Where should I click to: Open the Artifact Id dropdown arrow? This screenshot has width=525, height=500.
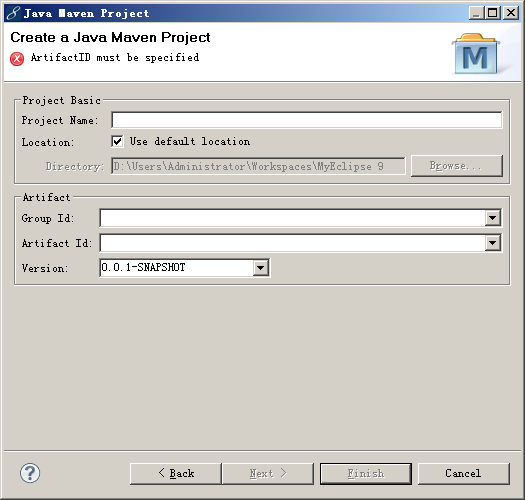[493, 243]
